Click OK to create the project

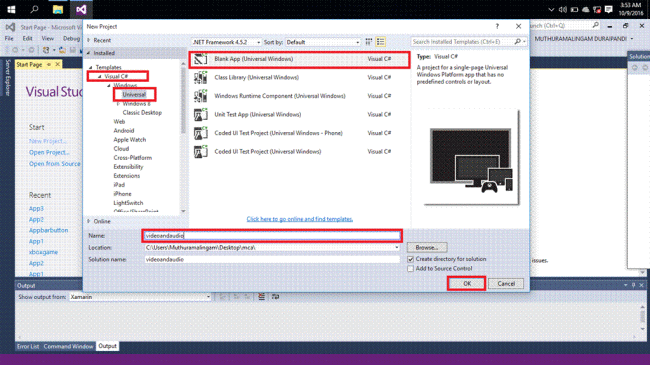click(467, 284)
